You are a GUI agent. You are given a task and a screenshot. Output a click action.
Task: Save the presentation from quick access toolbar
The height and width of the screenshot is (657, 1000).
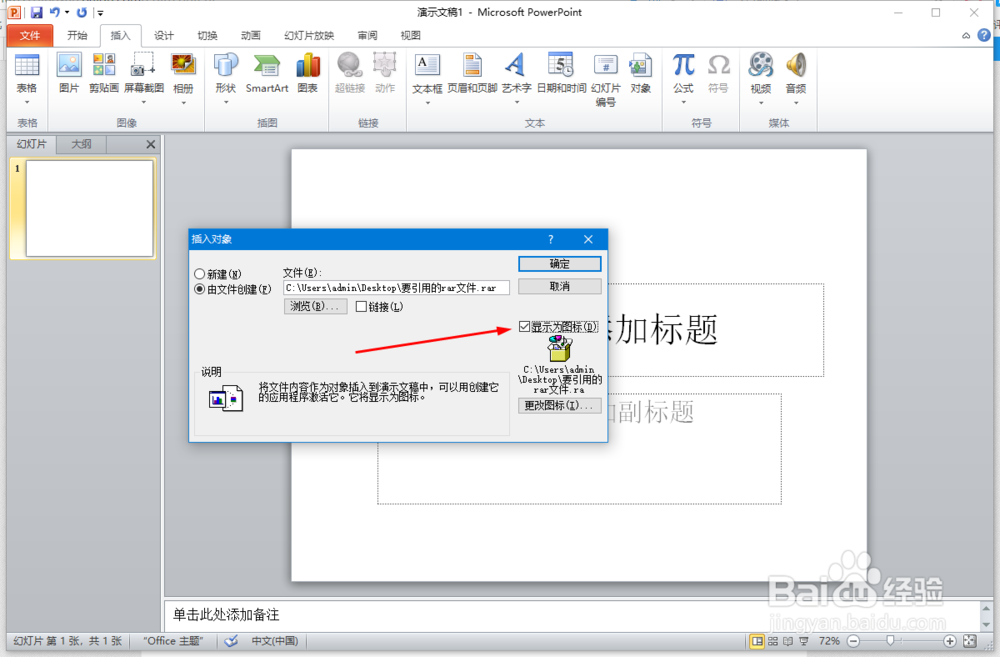coord(36,12)
